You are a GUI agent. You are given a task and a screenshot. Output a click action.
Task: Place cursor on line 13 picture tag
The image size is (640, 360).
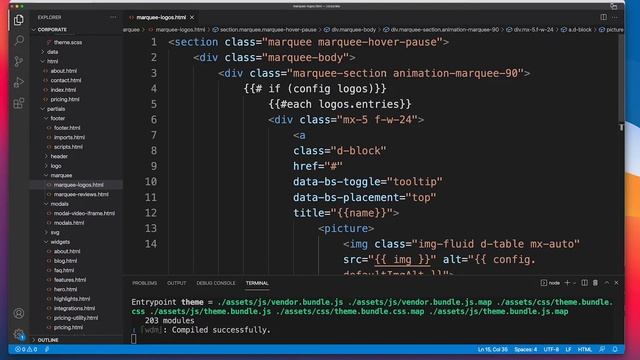346,229
